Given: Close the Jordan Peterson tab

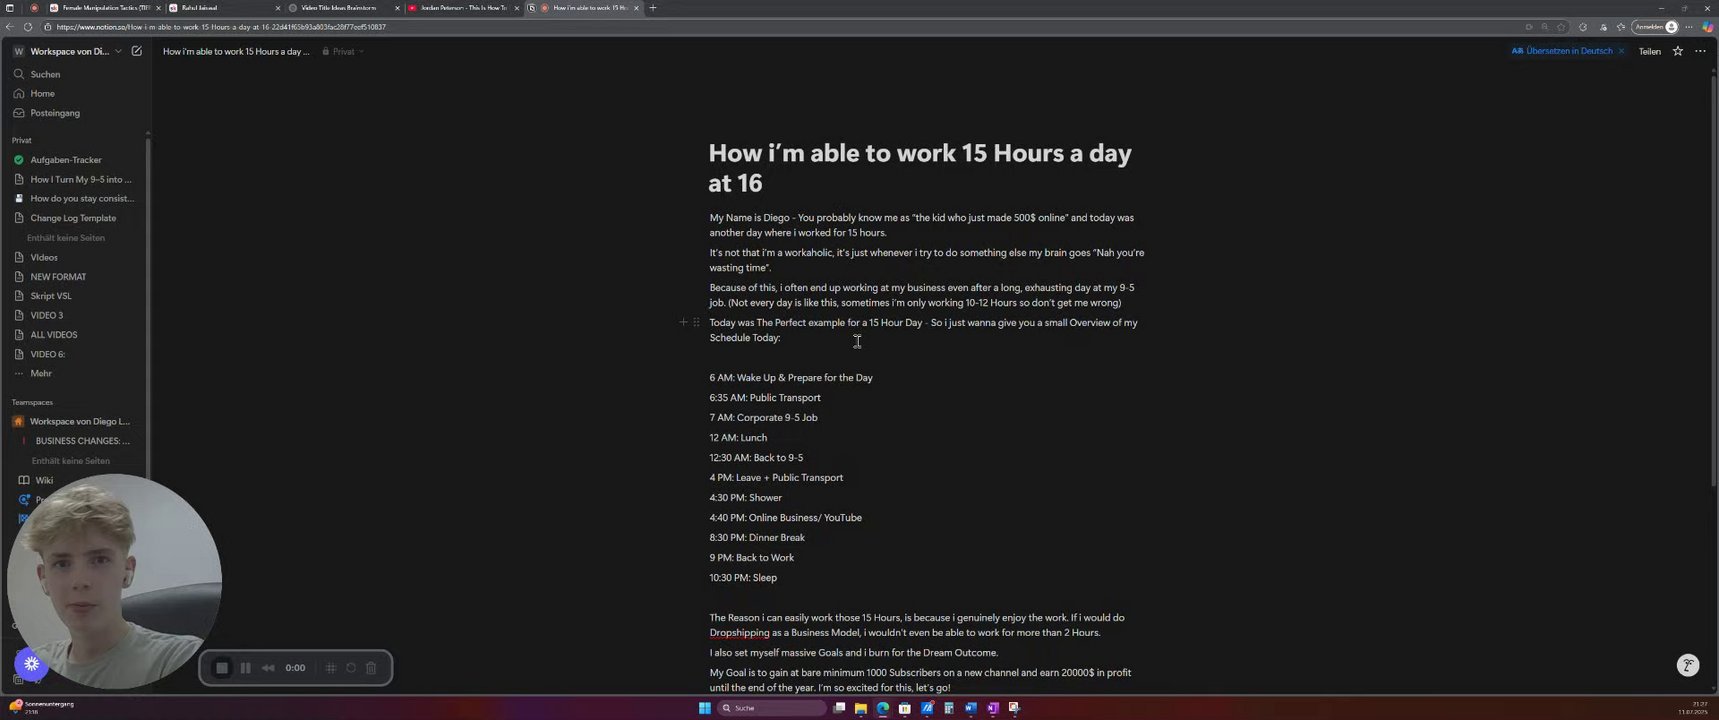Looking at the screenshot, I should coord(517,8).
